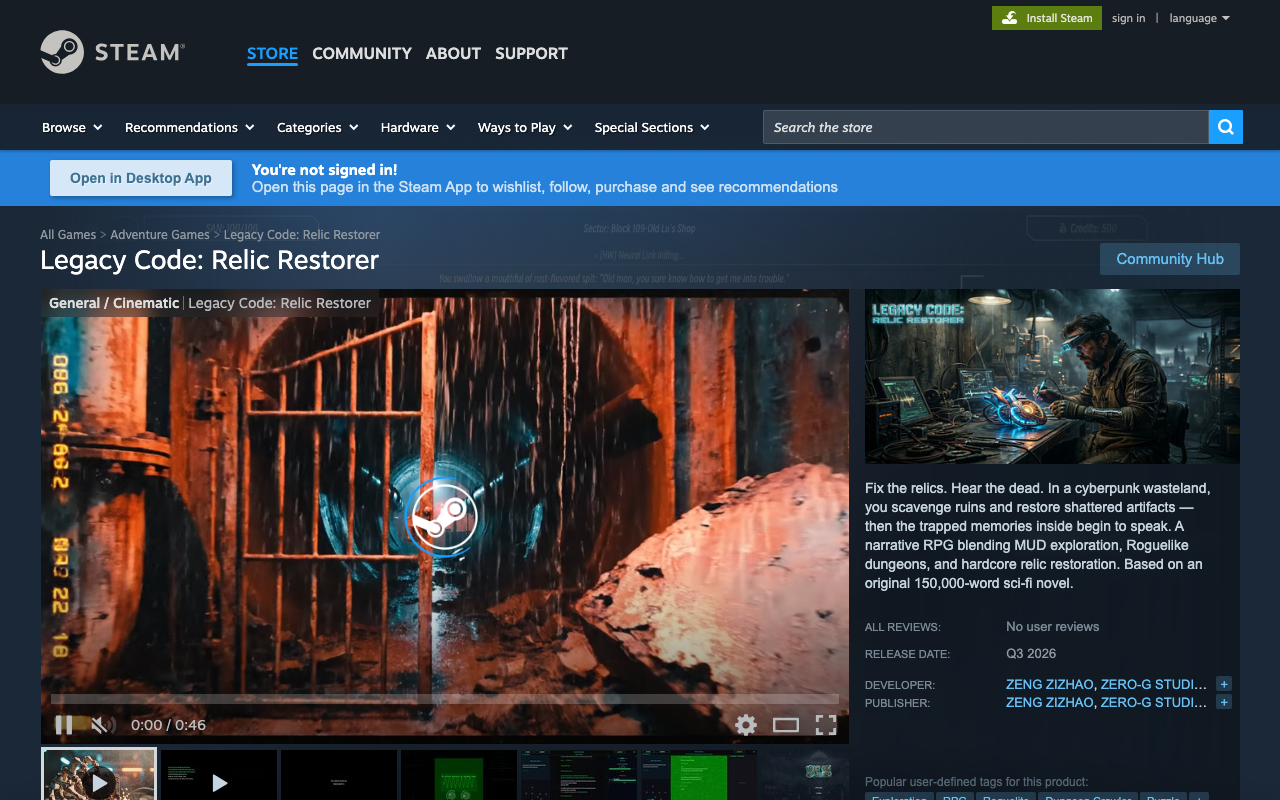
Task: Click the Adventure Games breadcrumb
Action: click(x=160, y=234)
